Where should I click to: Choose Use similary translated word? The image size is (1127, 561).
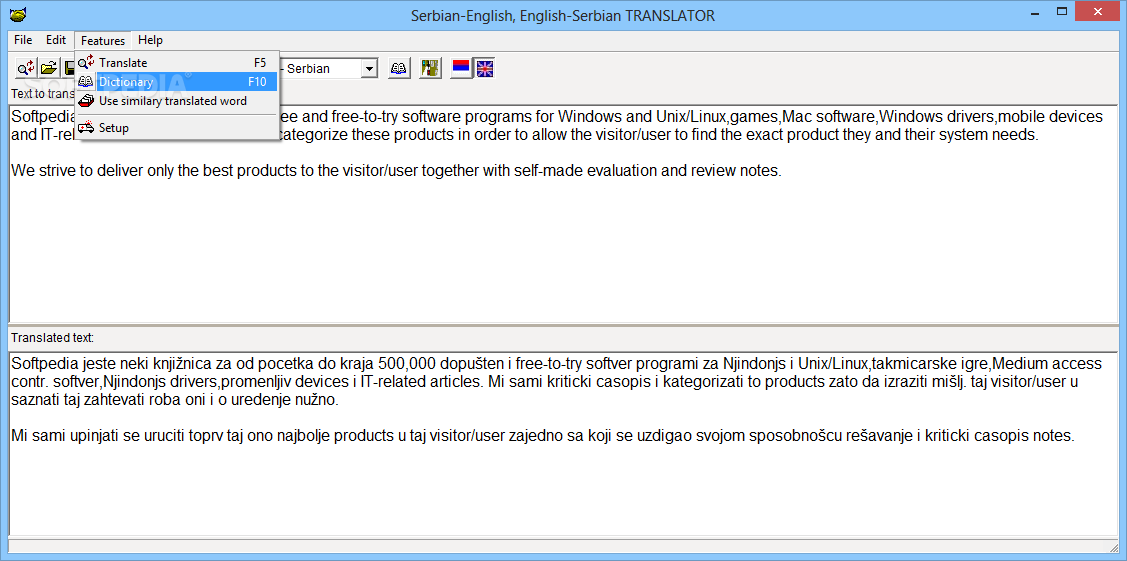(177, 101)
